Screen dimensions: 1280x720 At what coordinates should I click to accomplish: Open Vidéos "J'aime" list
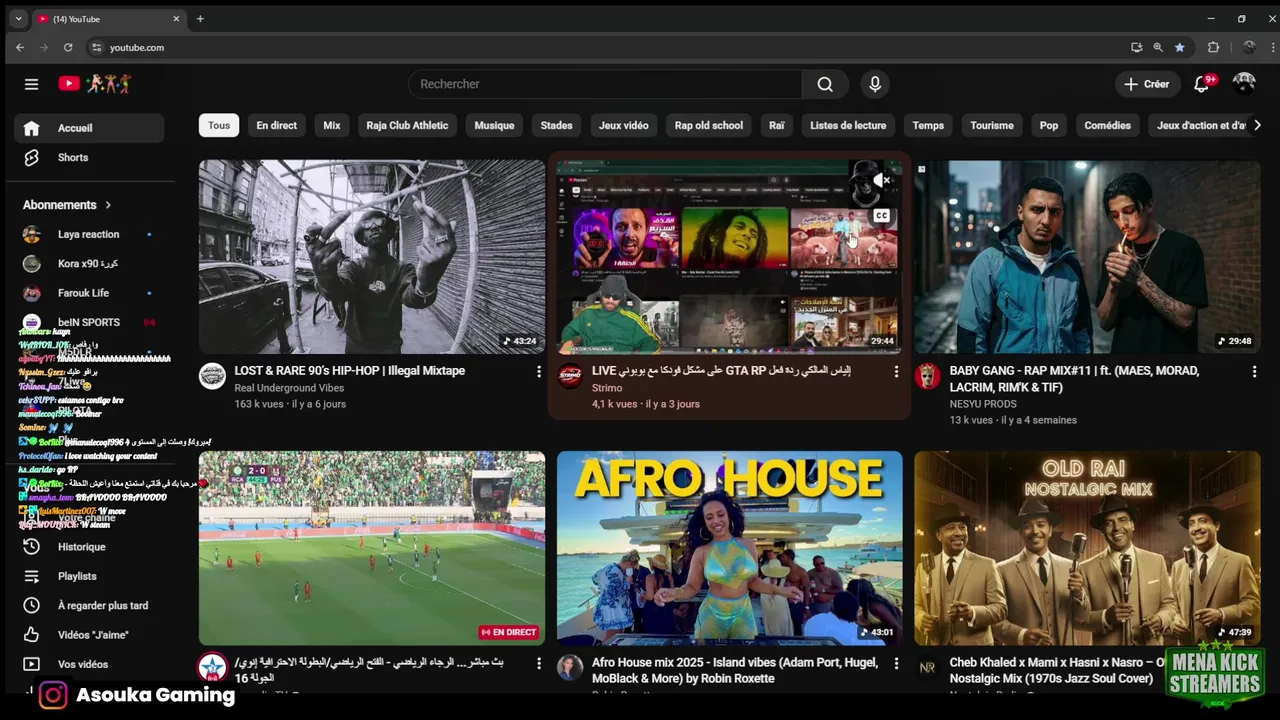[x=89, y=635]
